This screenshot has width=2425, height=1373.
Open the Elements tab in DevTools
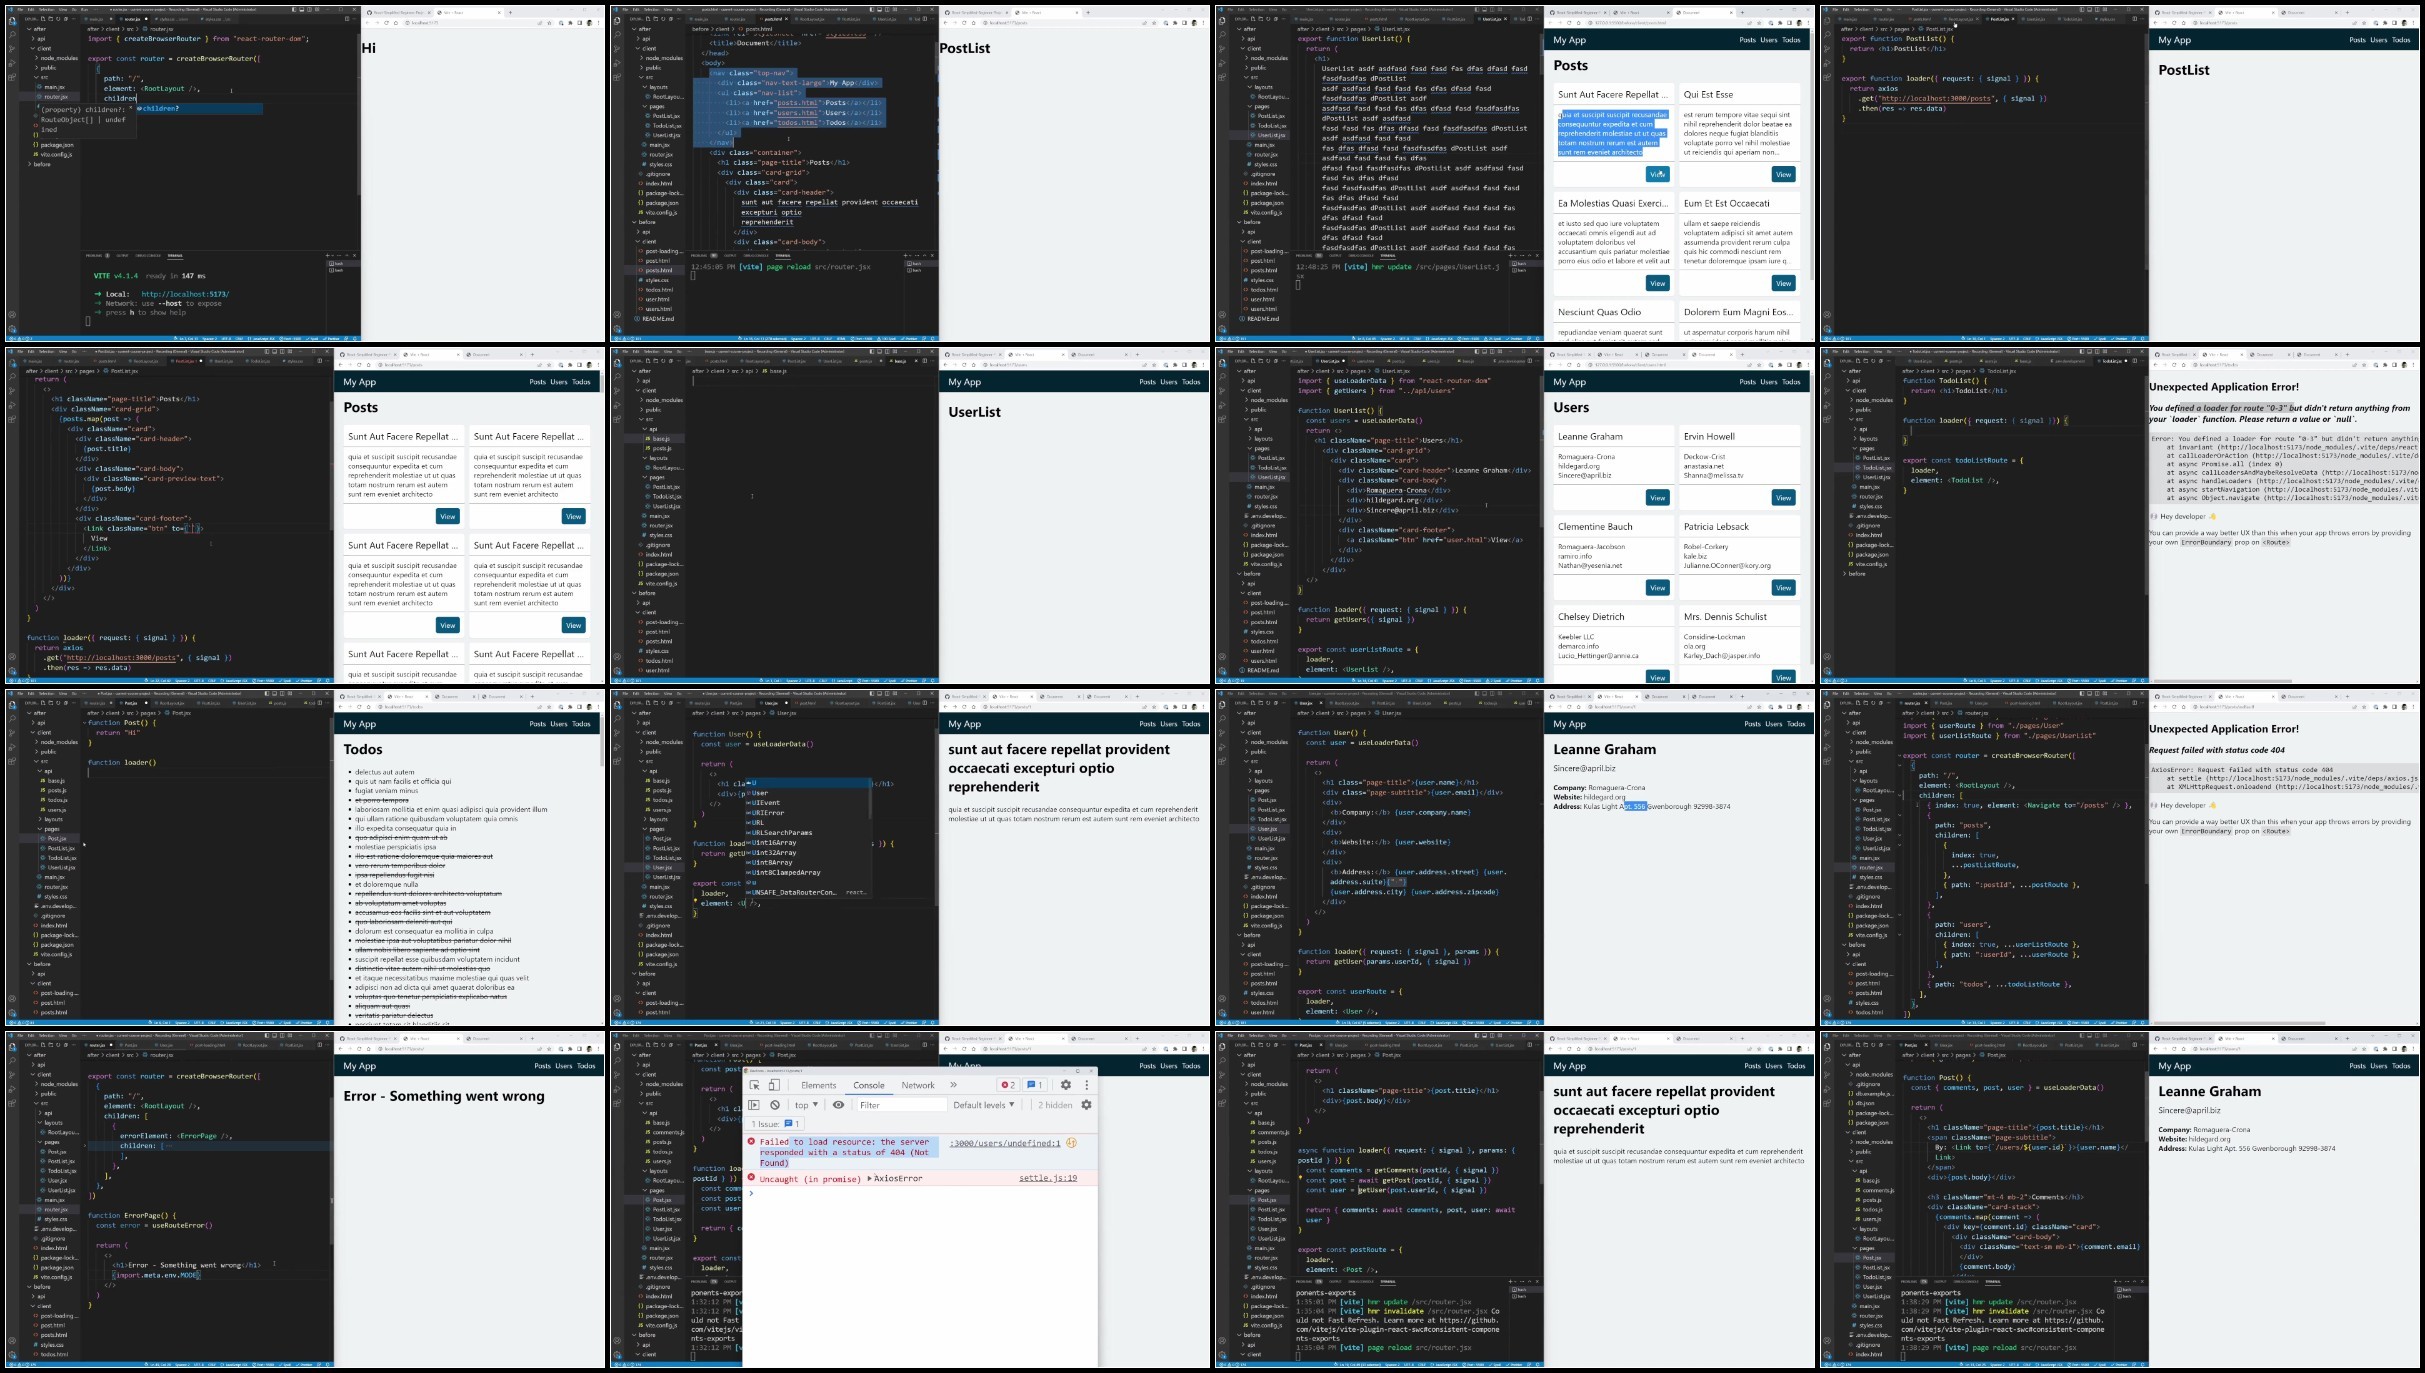pos(818,1085)
